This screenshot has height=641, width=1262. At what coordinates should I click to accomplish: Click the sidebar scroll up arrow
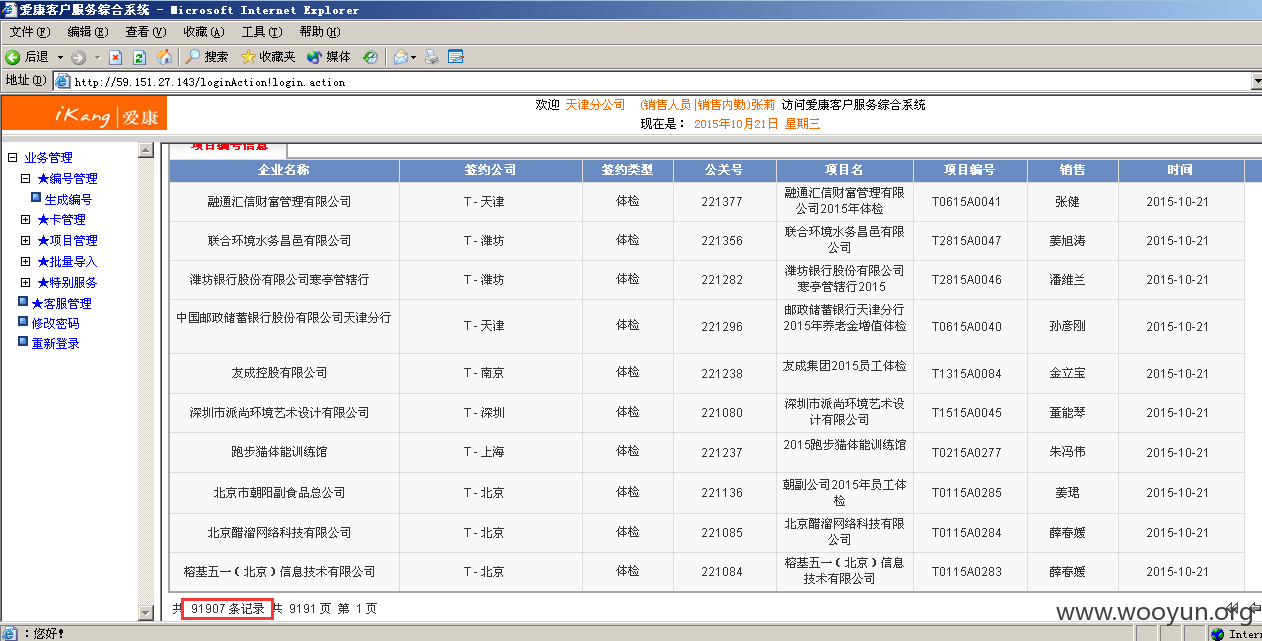pyautogui.click(x=146, y=150)
